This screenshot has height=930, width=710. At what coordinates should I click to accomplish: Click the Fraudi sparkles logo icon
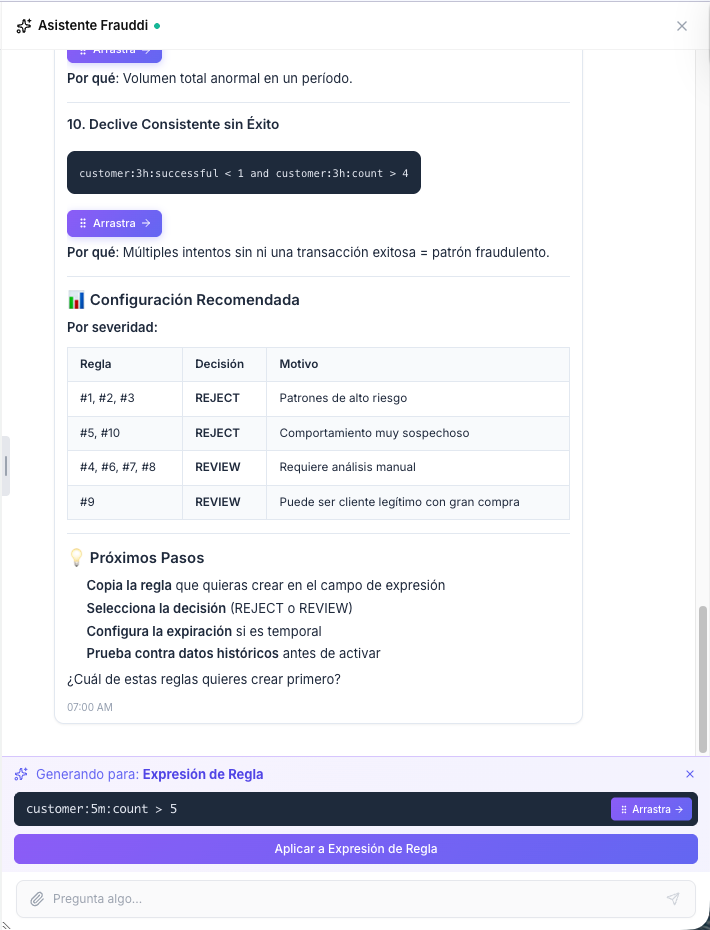pyautogui.click(x=22, y=25)
